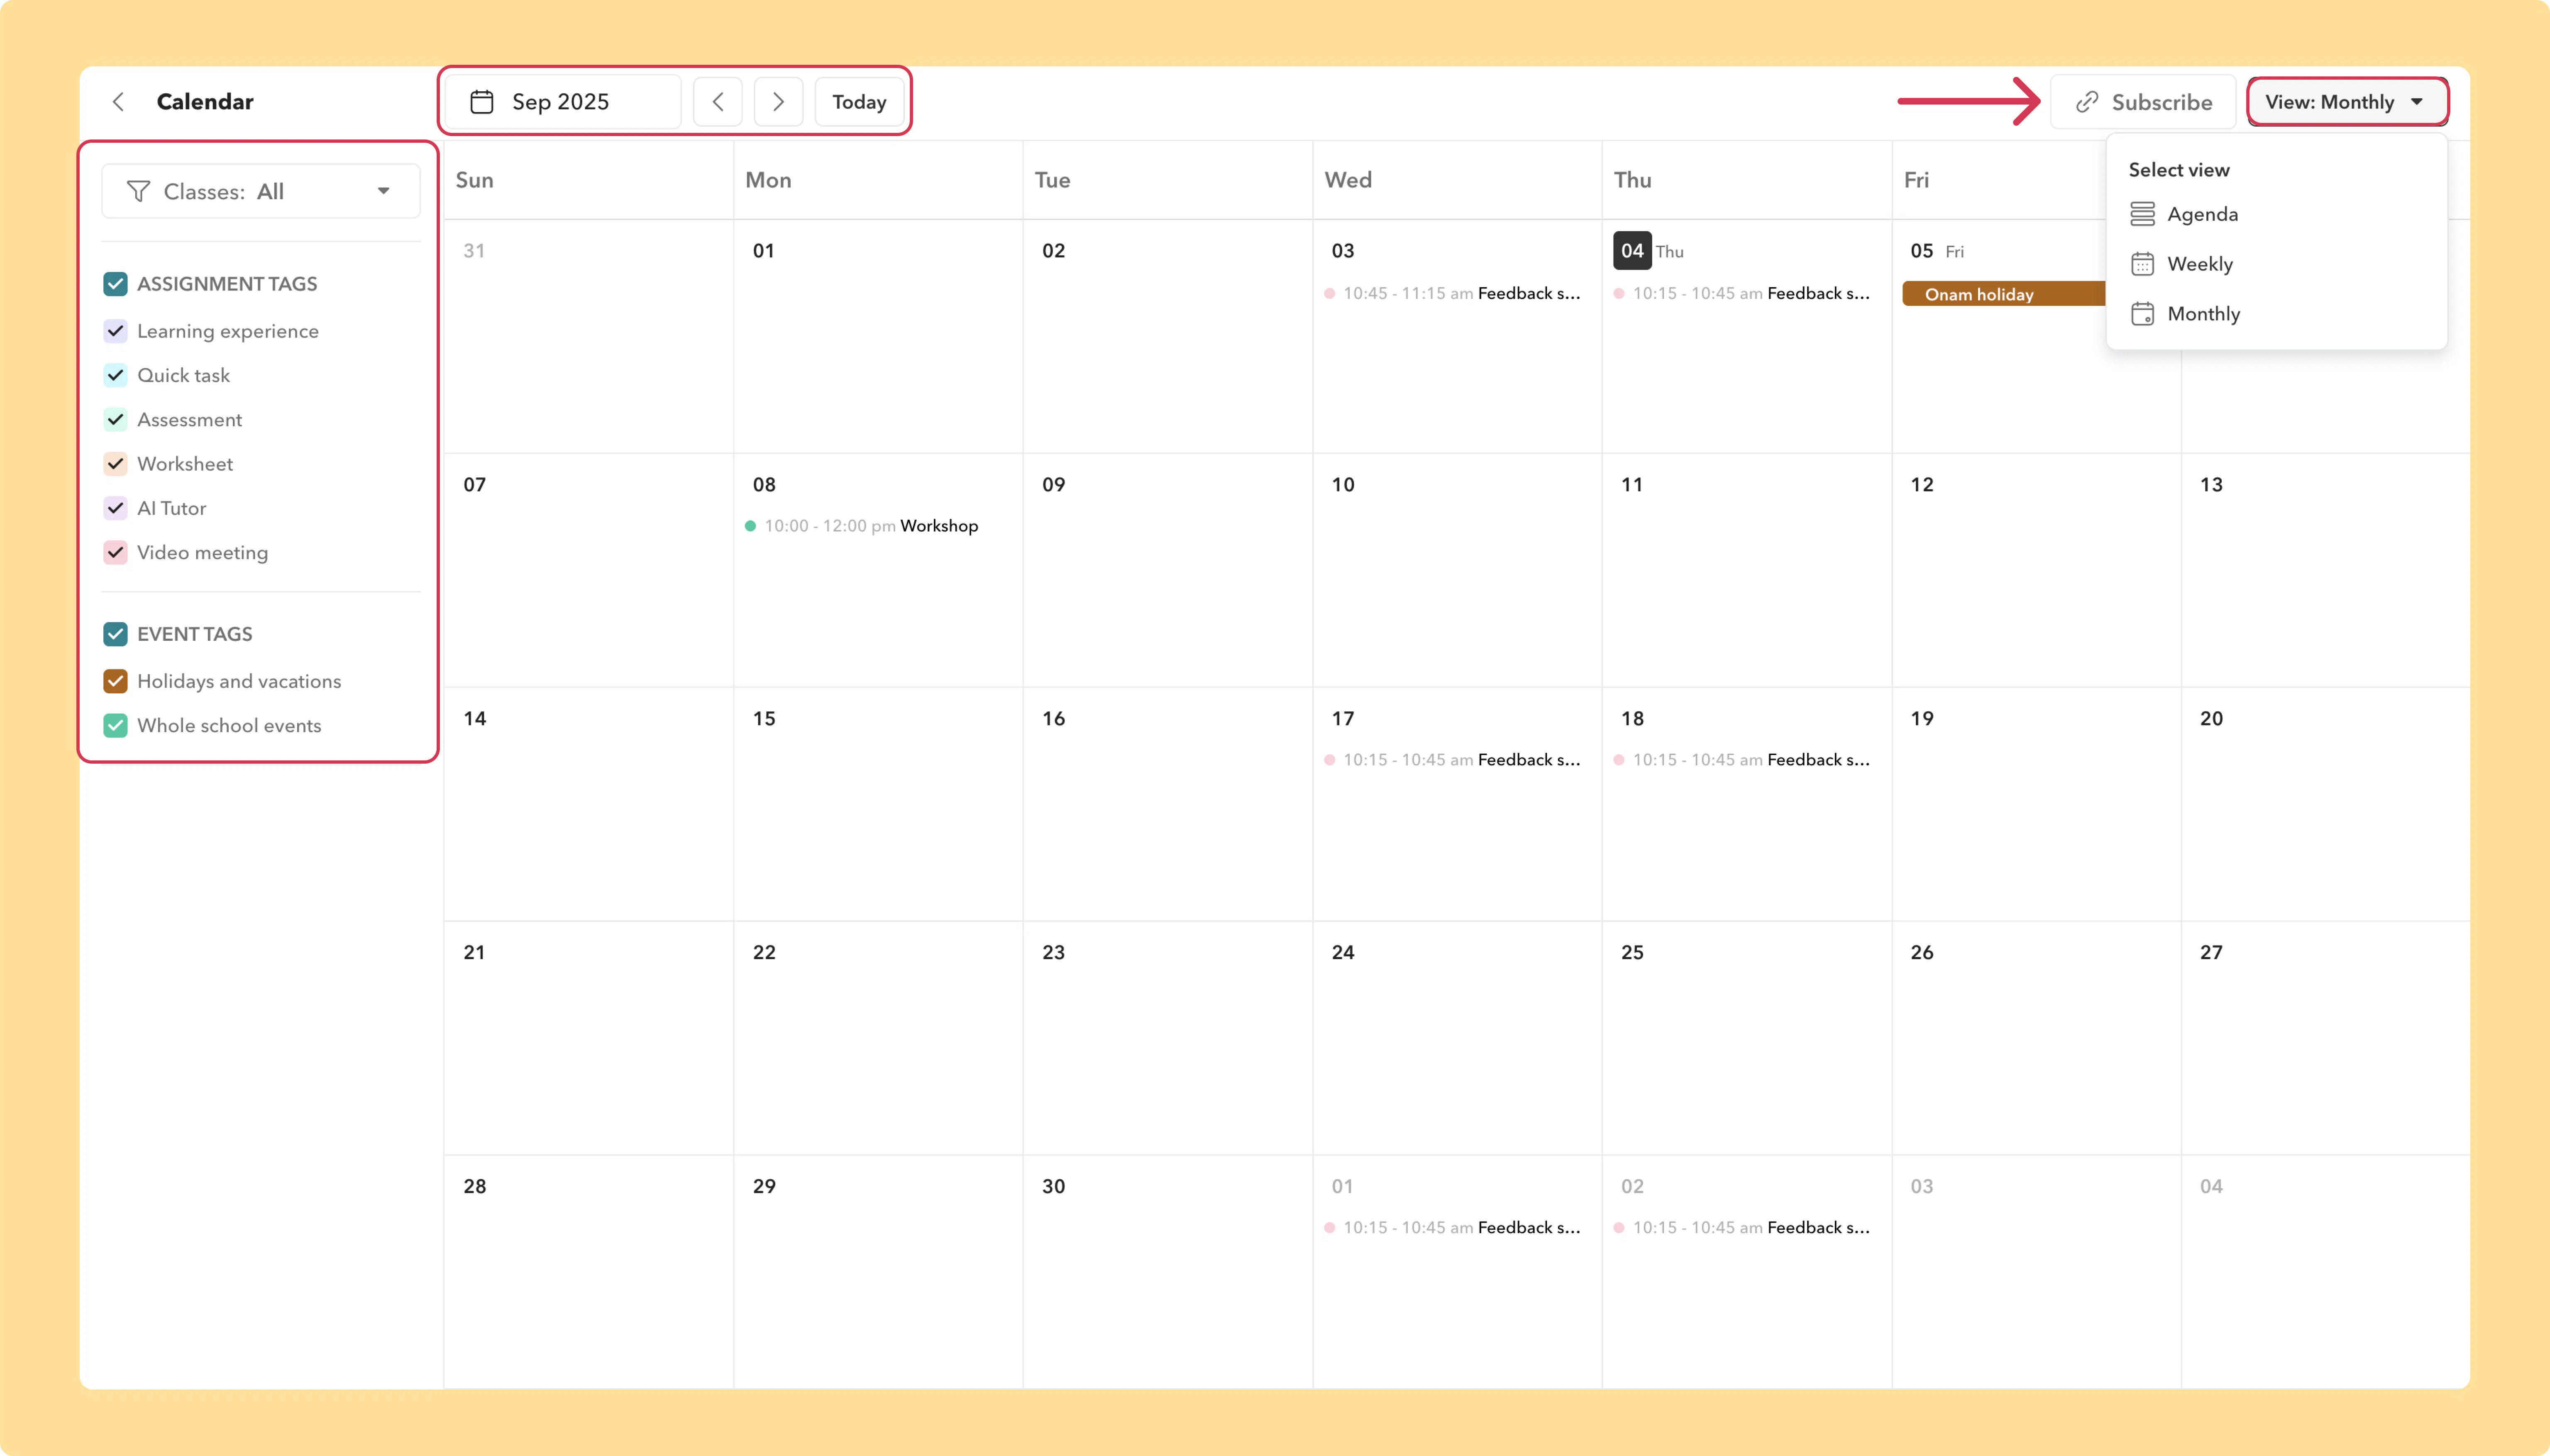
Task: Open Feedback session on September 18
Action: (x=1742, y=760)
